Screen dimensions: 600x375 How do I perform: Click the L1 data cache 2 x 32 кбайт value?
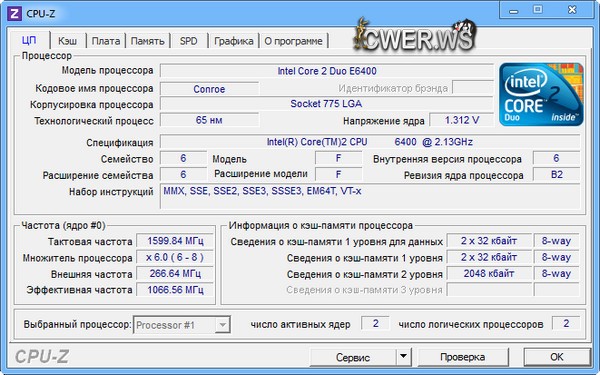click(x=489, y=241)
